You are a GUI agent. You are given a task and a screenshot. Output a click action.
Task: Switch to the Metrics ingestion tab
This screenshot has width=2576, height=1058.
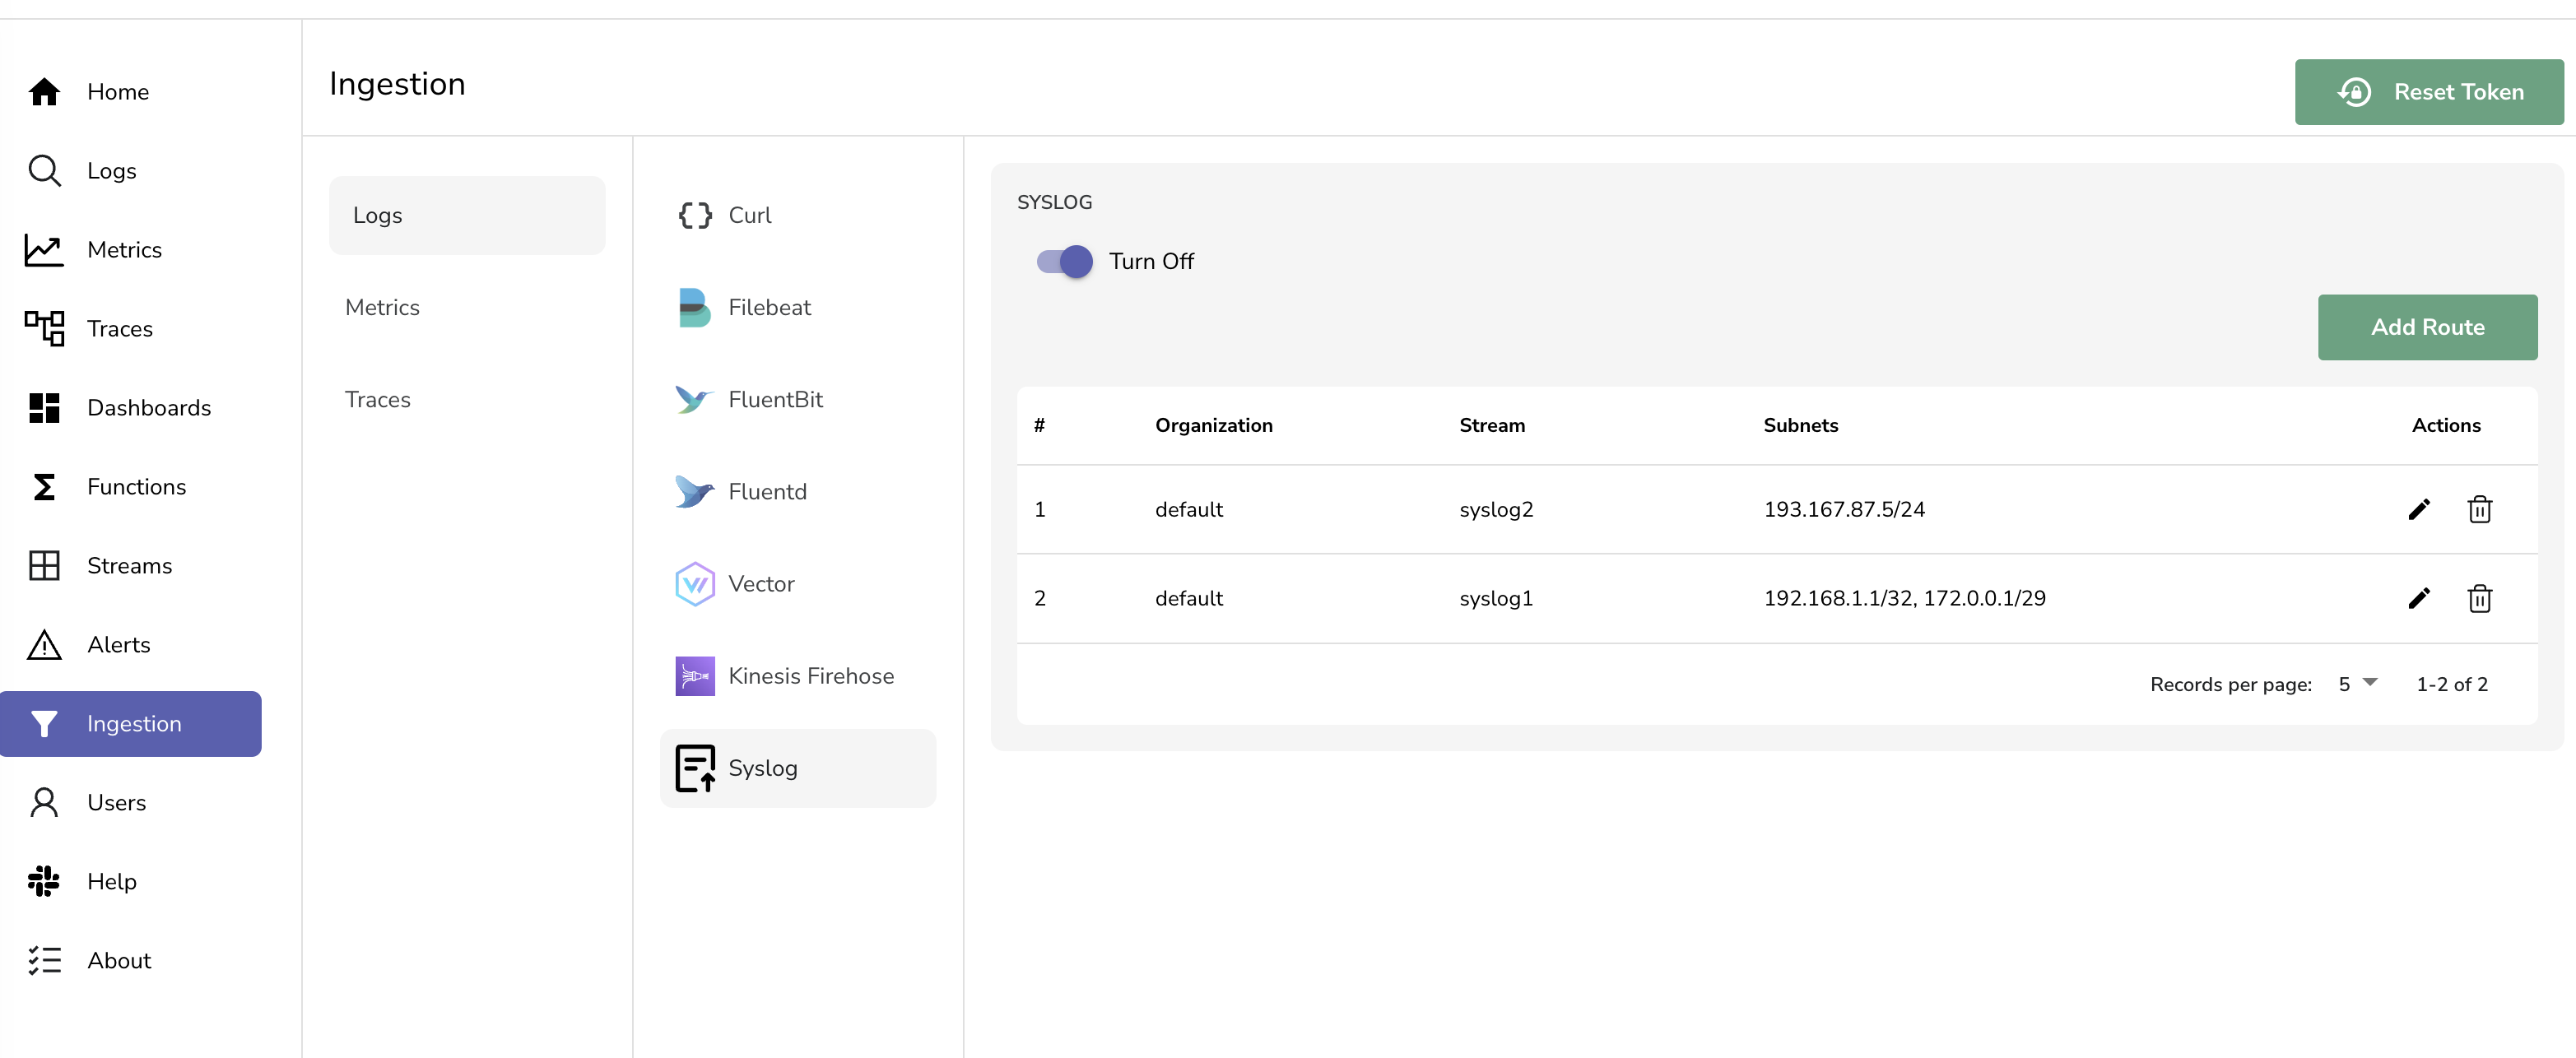click(x=382, y=308)
